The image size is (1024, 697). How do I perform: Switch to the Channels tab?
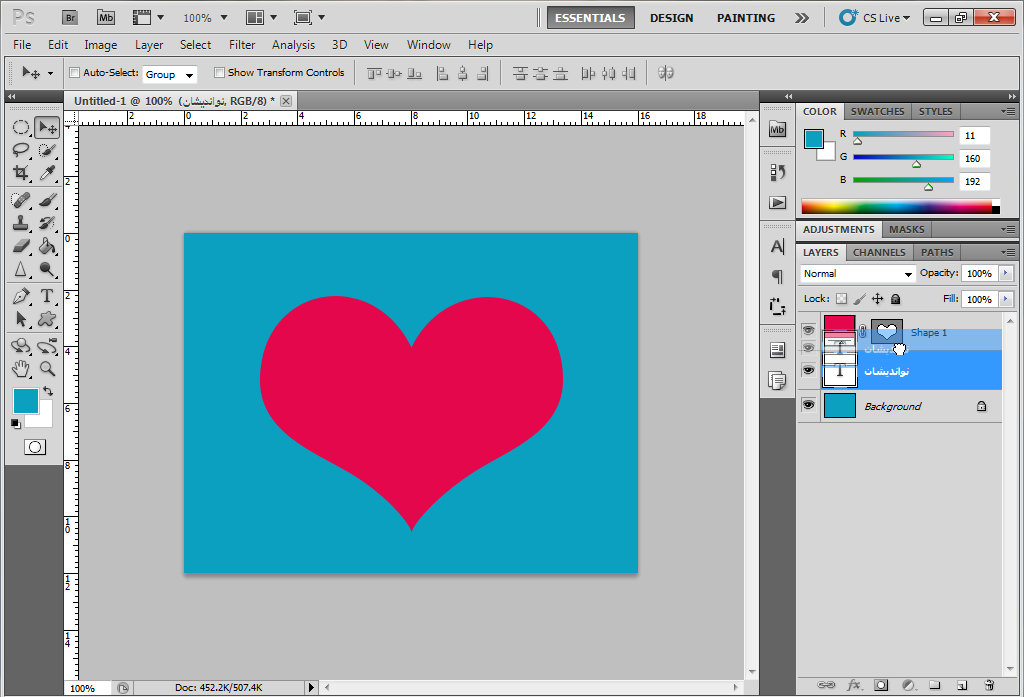(879, 253)
